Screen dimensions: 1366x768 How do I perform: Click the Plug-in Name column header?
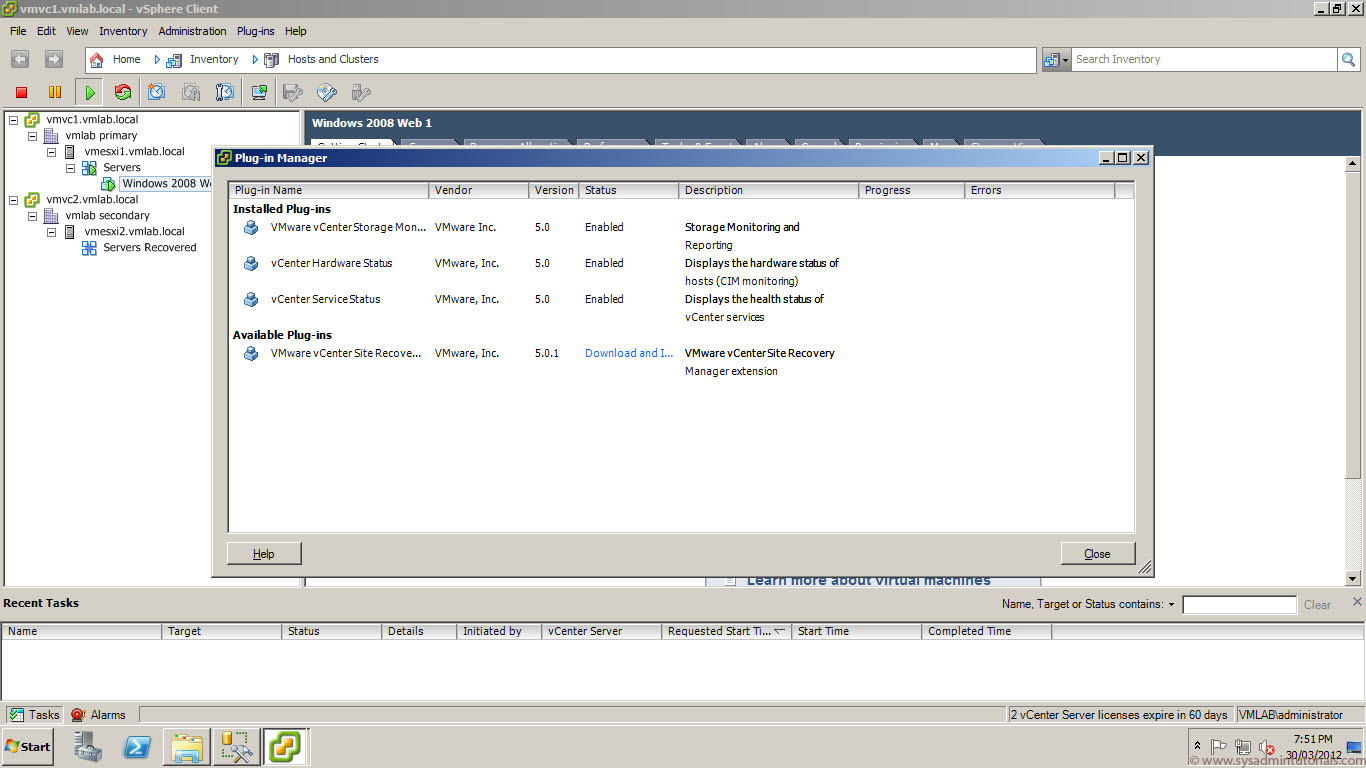pos(329,190)
